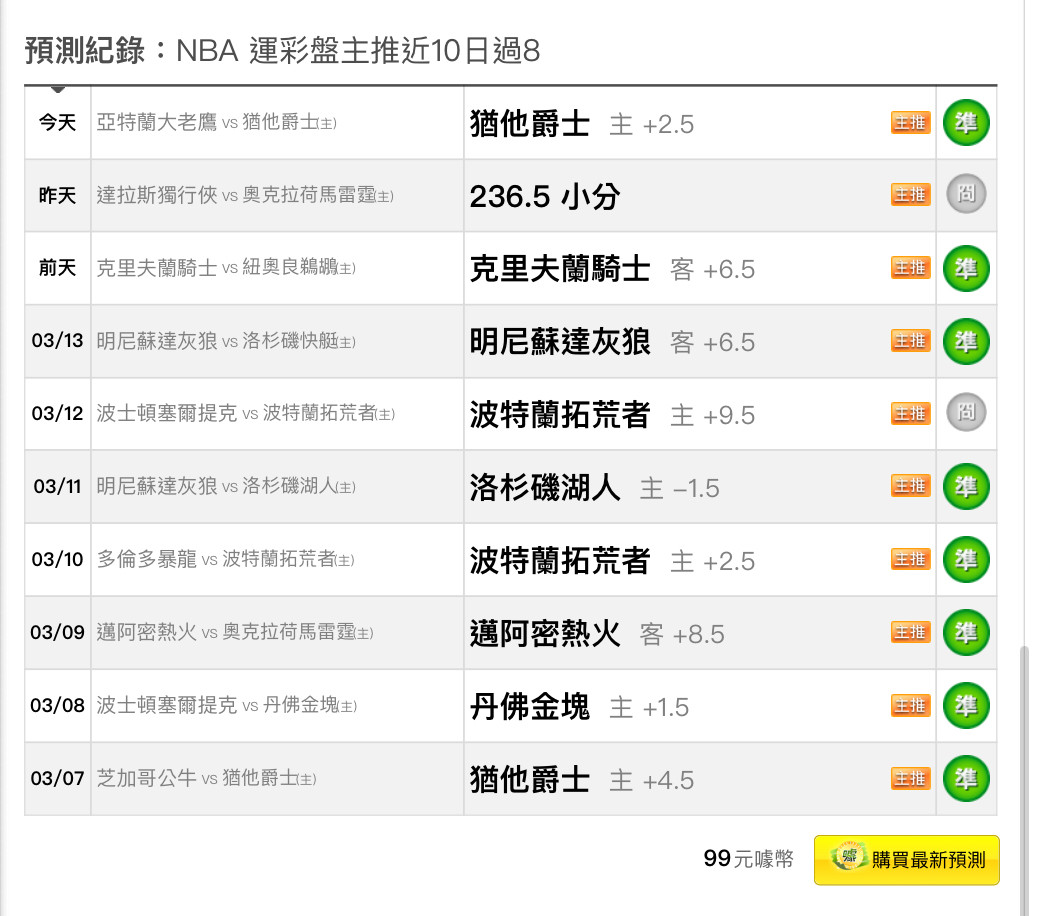Click green 準 icon in 前天 row
The height and width of the screenshot is (916, 1038).
click(966, 268)
